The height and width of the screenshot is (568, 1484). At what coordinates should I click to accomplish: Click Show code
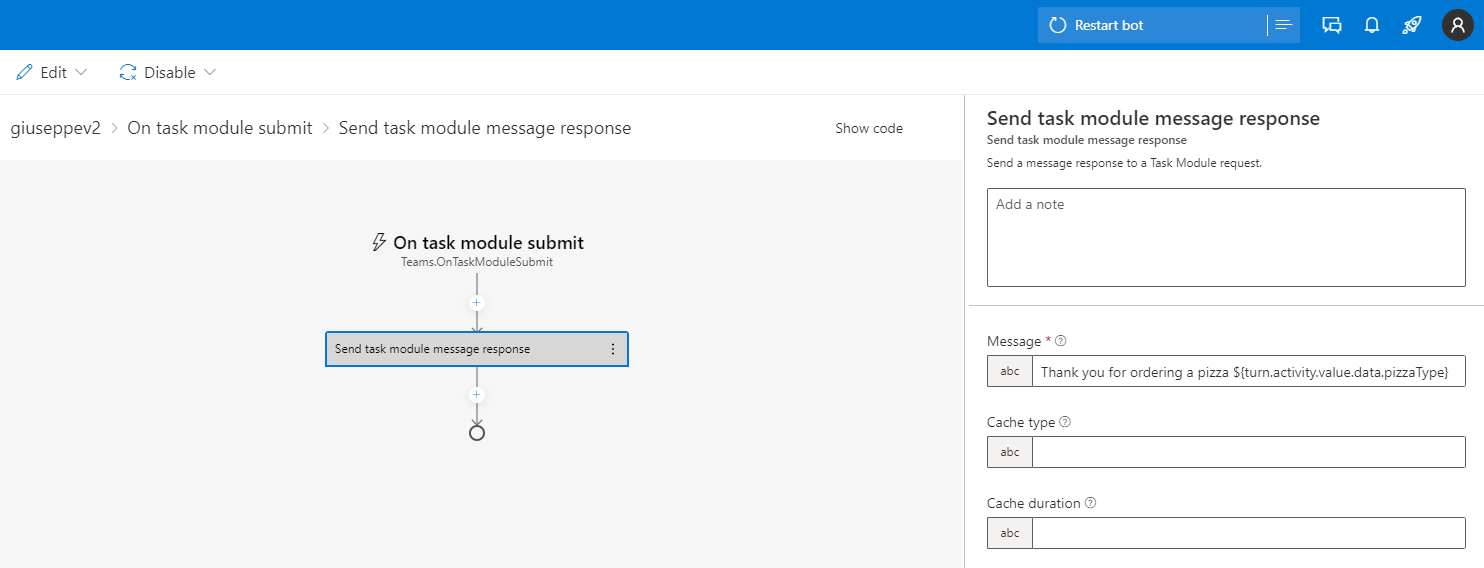[x=869, y=128]
